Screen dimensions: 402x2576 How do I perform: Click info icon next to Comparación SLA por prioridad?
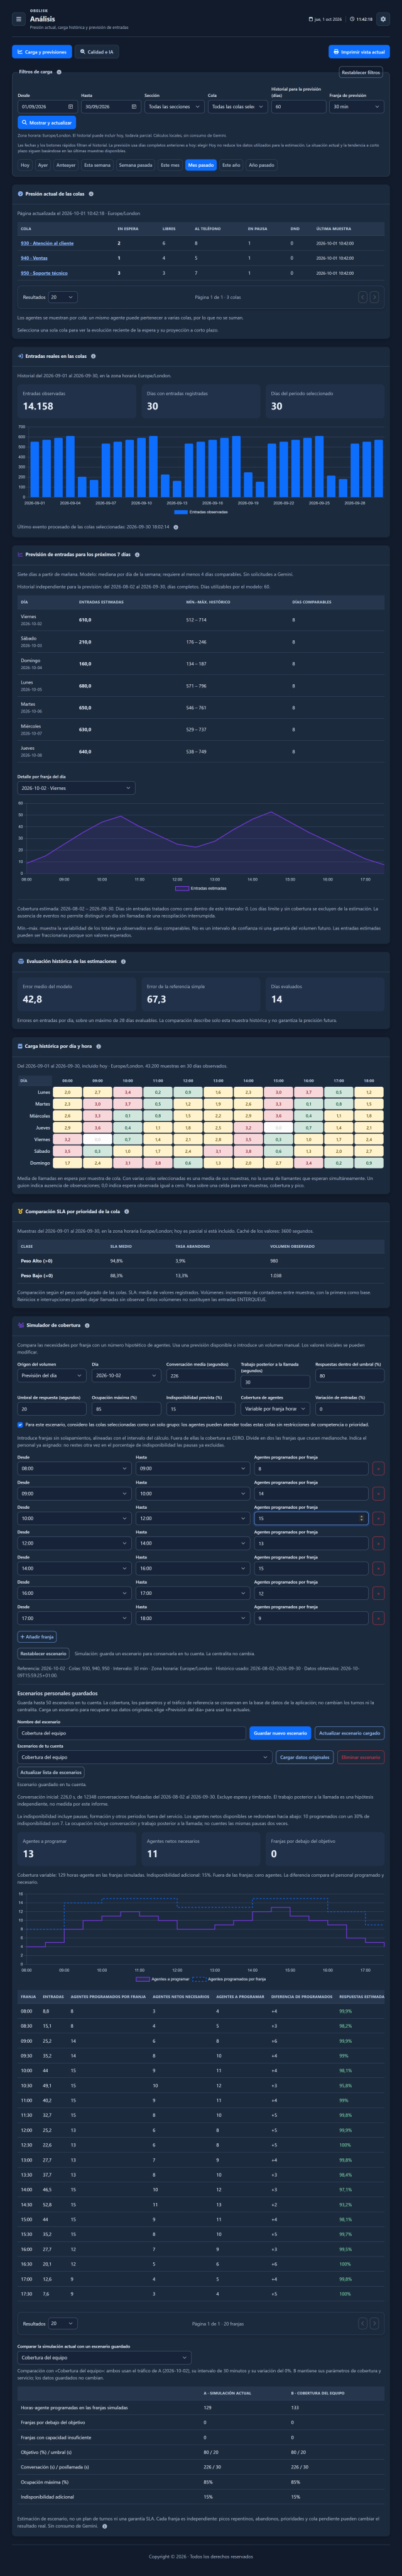pos(126,1211)
